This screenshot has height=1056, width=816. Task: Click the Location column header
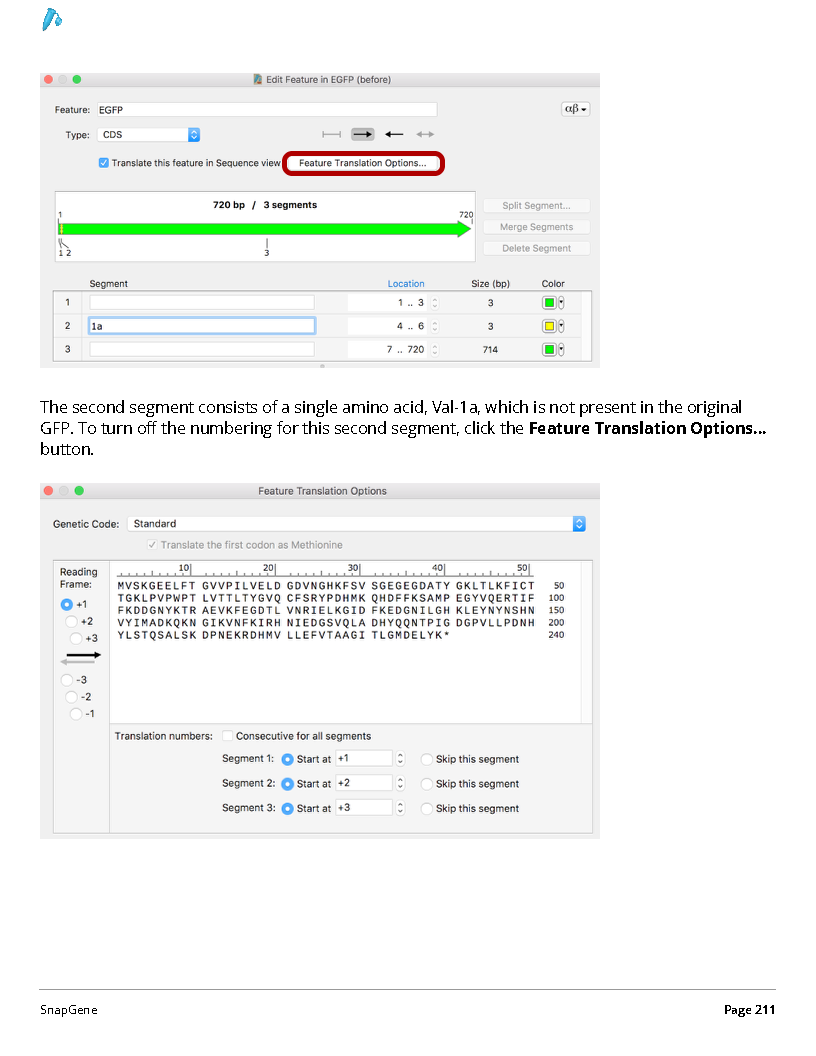pyautogui.click(x=406, y=284)
